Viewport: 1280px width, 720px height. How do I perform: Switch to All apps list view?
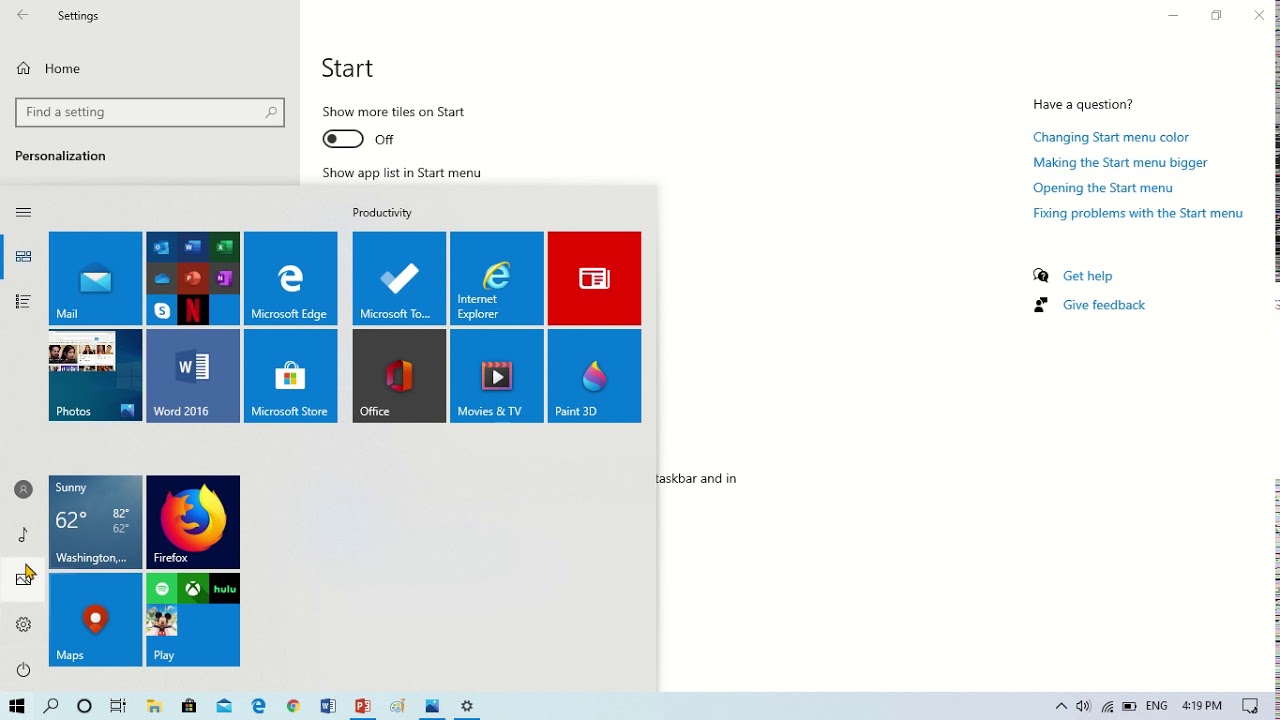pyautogui.click(x=23, y=301)
